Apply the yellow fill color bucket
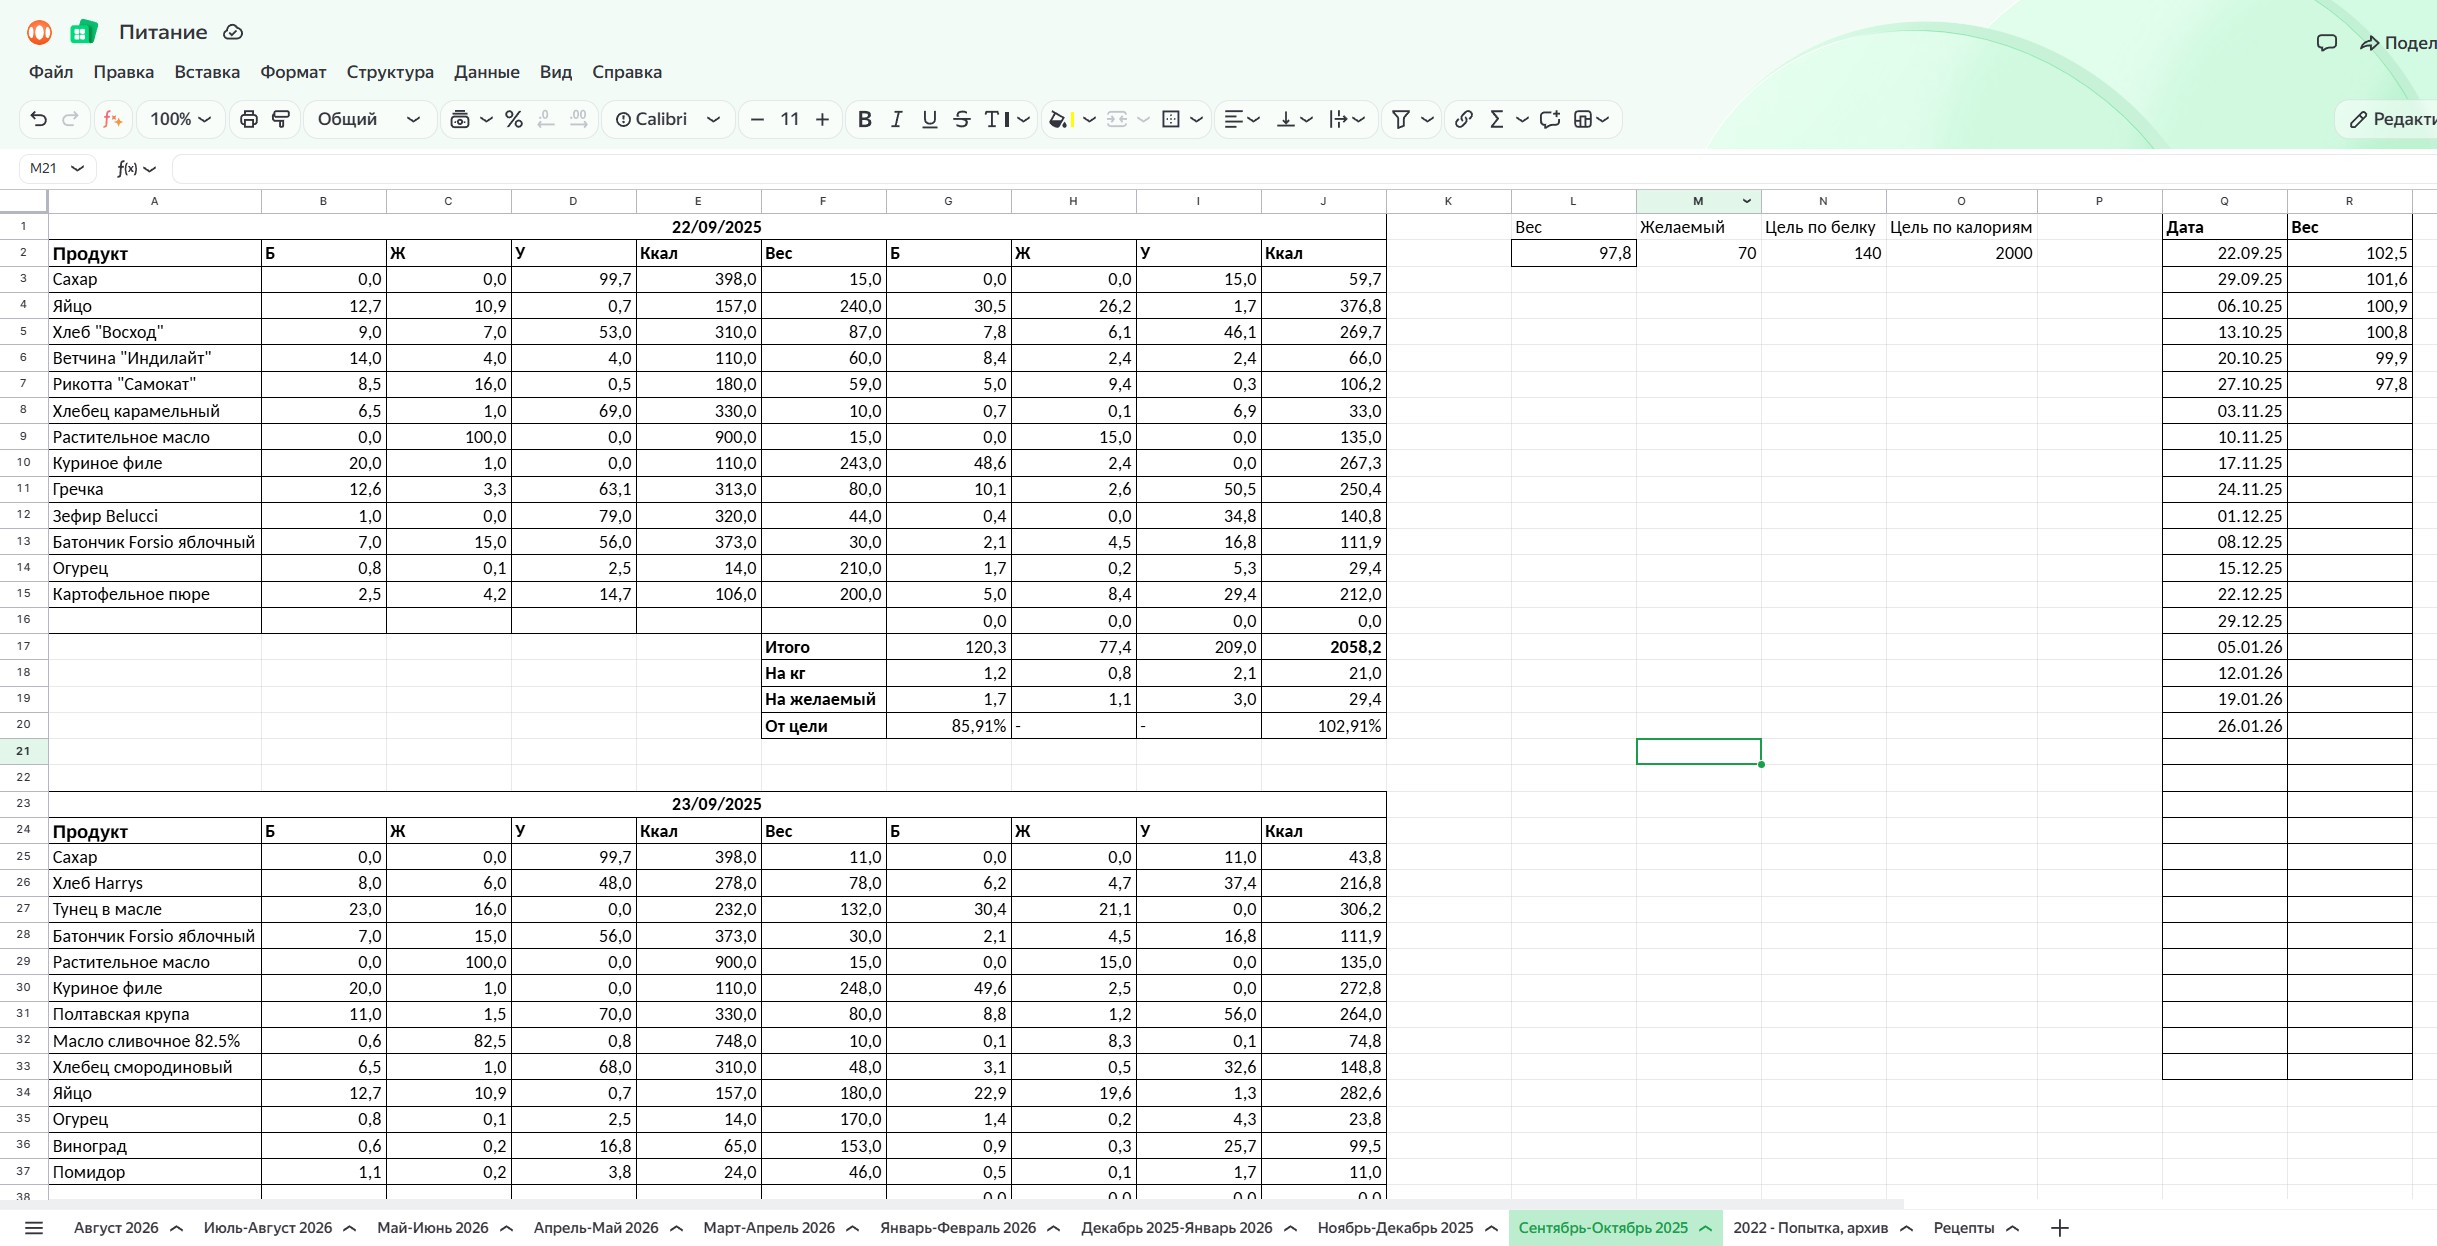 click(1060, 119)
